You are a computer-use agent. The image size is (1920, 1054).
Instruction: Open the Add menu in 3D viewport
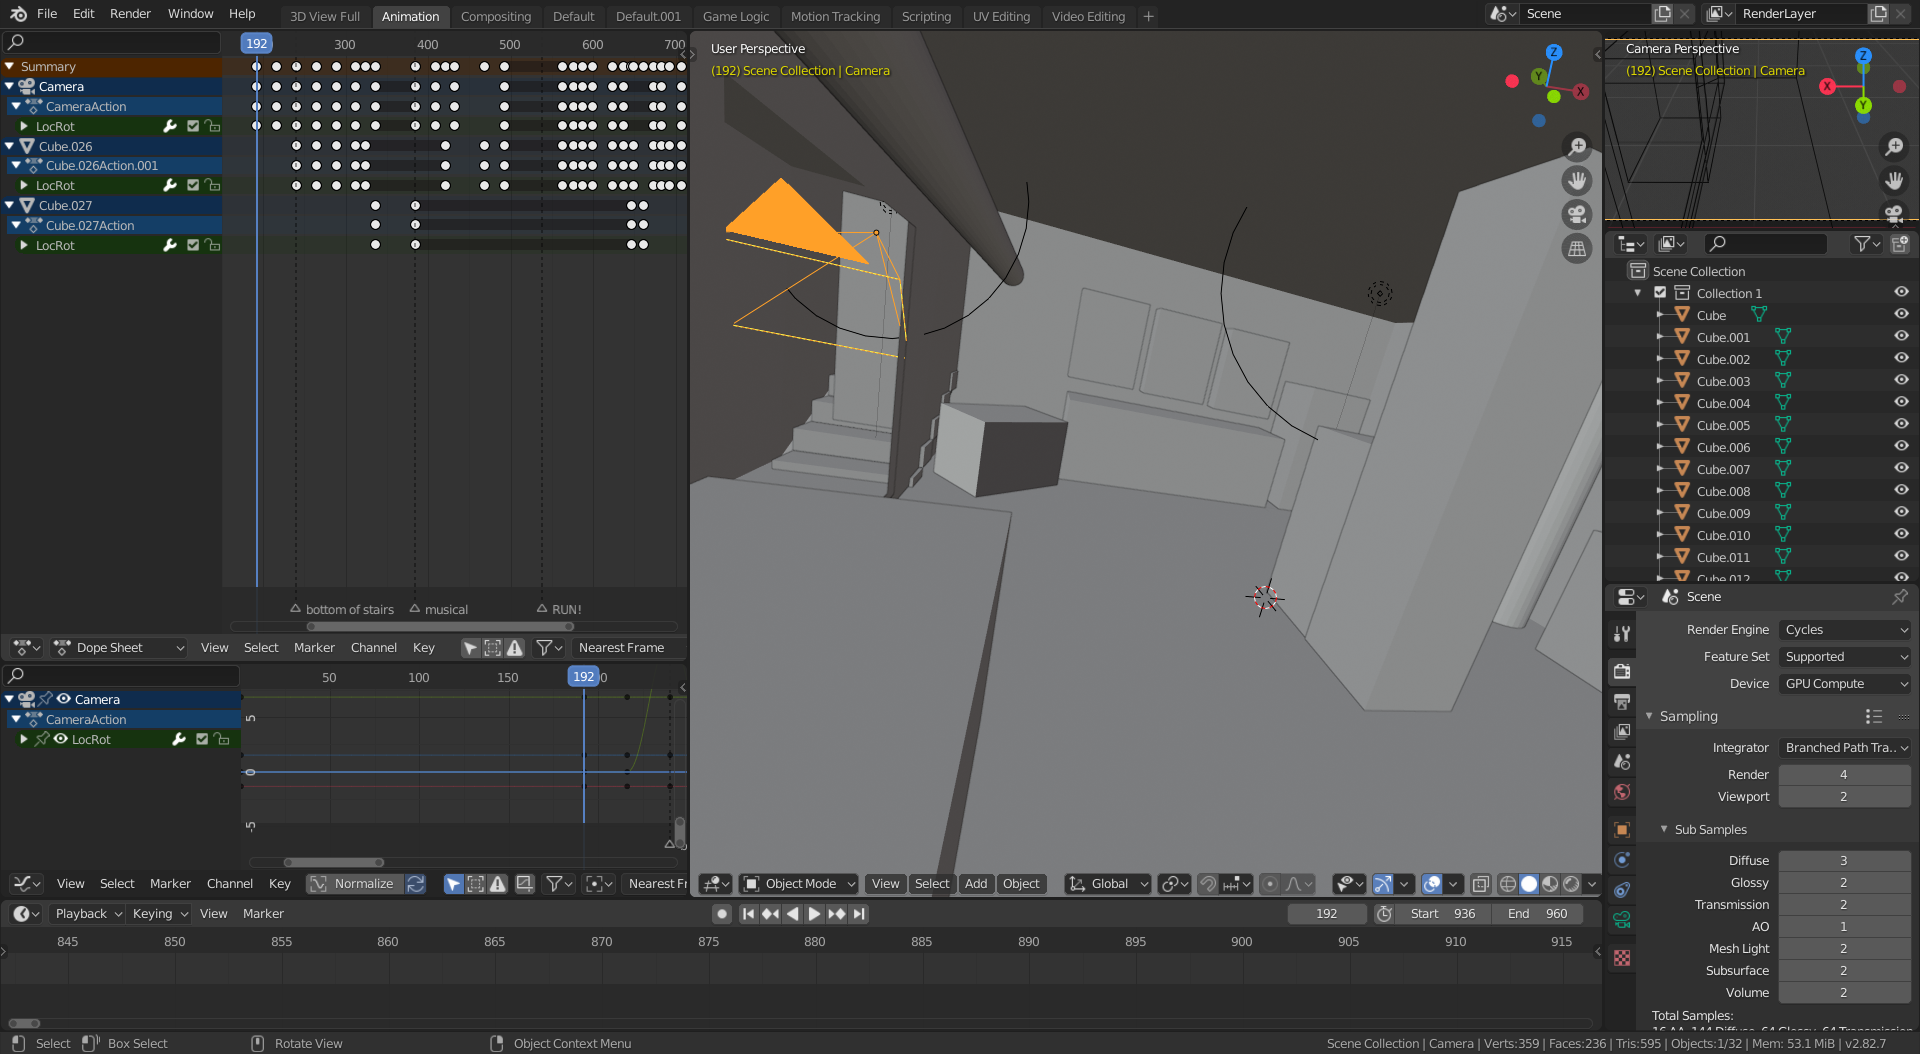(976, 884)
